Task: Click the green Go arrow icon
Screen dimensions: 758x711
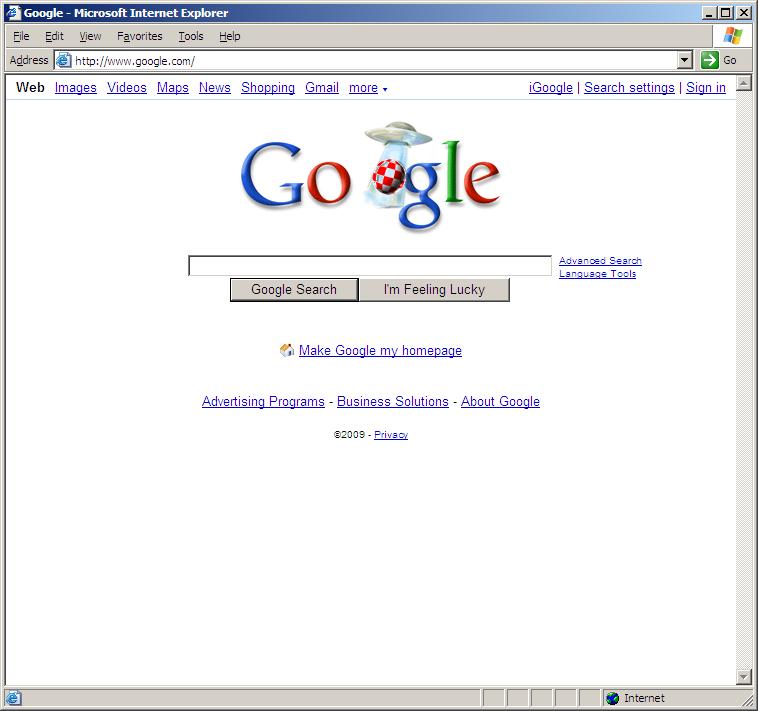Action: tap(709, 60)
